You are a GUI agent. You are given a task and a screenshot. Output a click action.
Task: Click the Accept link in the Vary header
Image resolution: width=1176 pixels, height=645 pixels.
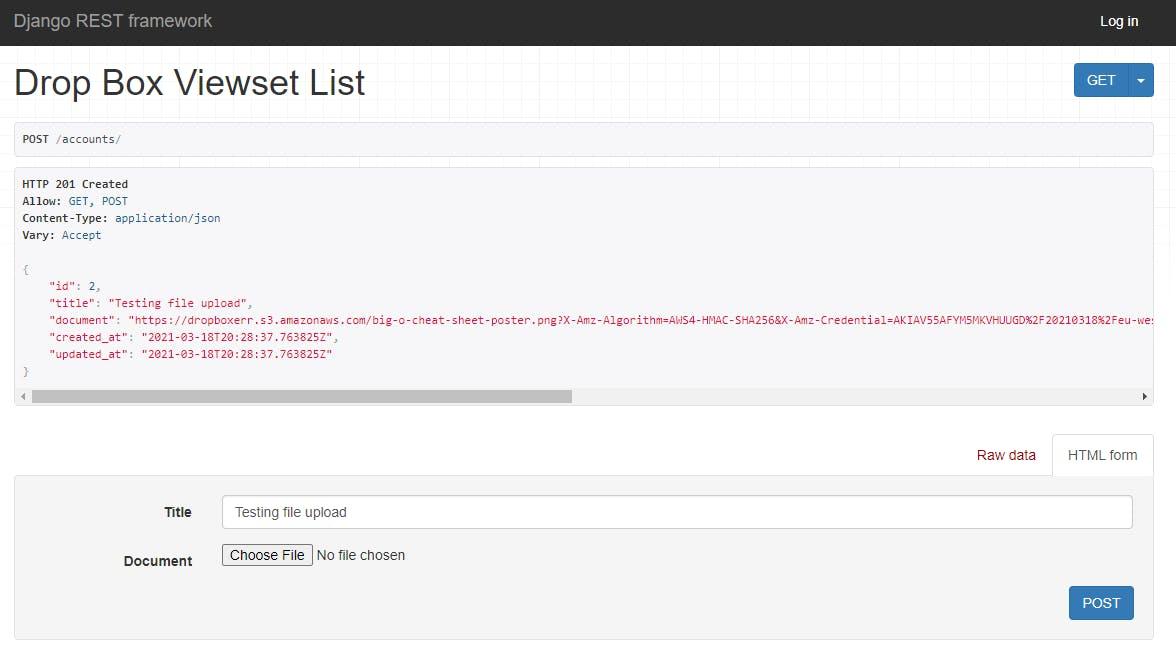tap(81, 234)
